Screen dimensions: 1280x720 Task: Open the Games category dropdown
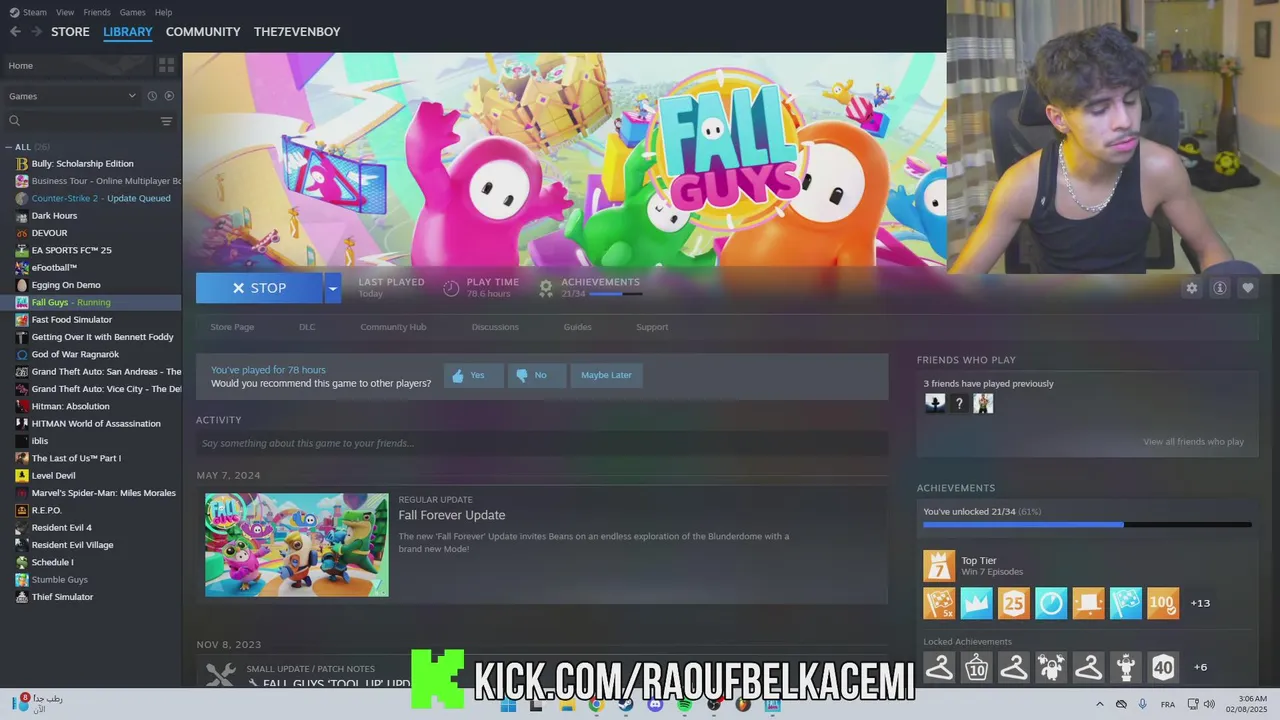[x=71, y=96]
